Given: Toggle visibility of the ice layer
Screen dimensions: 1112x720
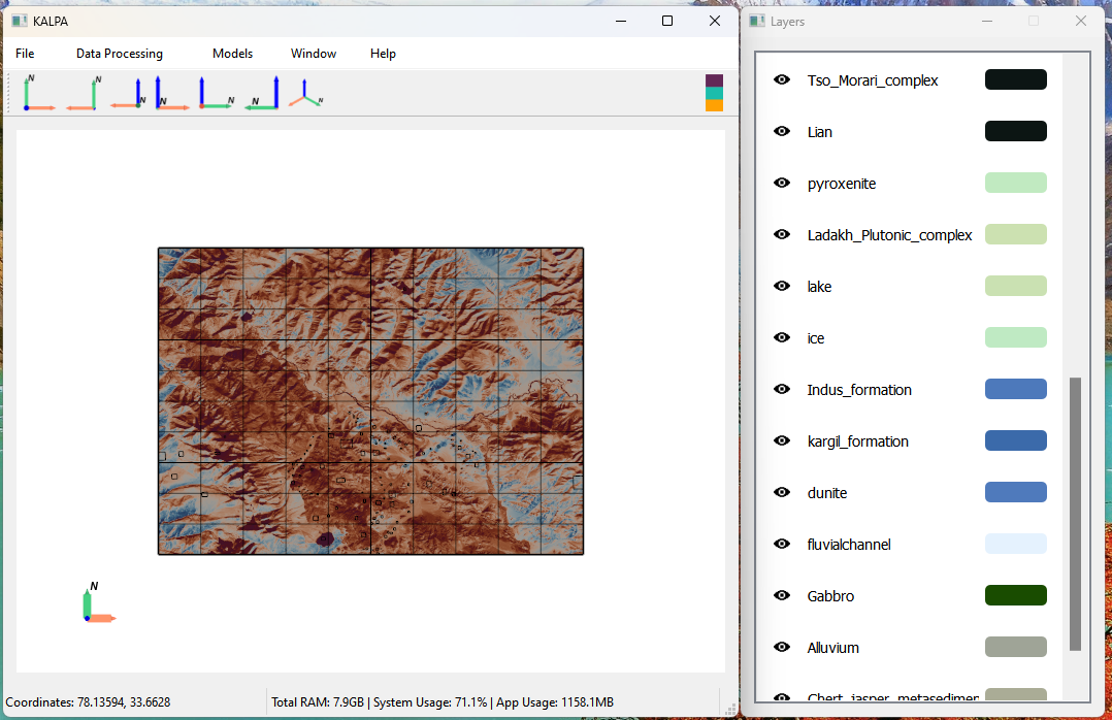Looking at the screenshot, I should [x=782, y=338].
